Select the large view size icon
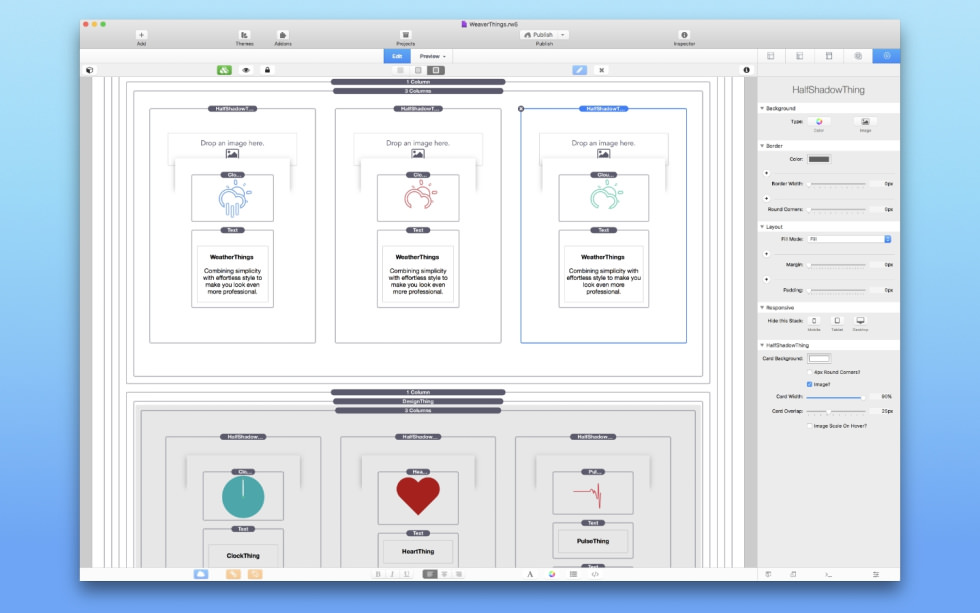980x613 pixels. 436,70
